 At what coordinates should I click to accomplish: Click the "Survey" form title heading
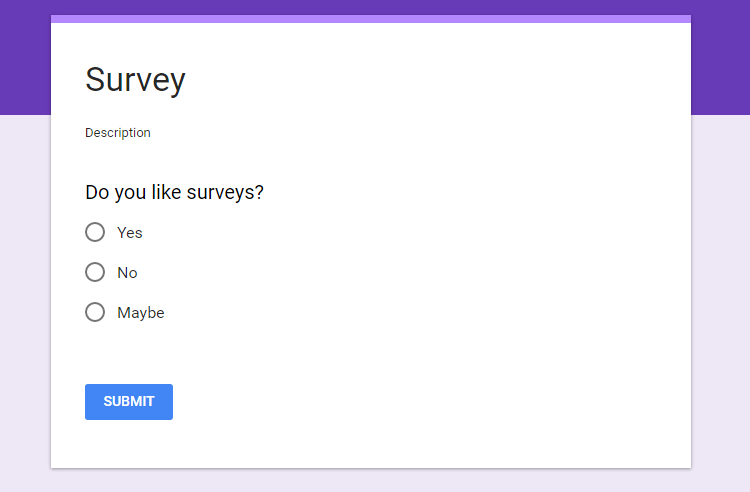coord(135,80)
